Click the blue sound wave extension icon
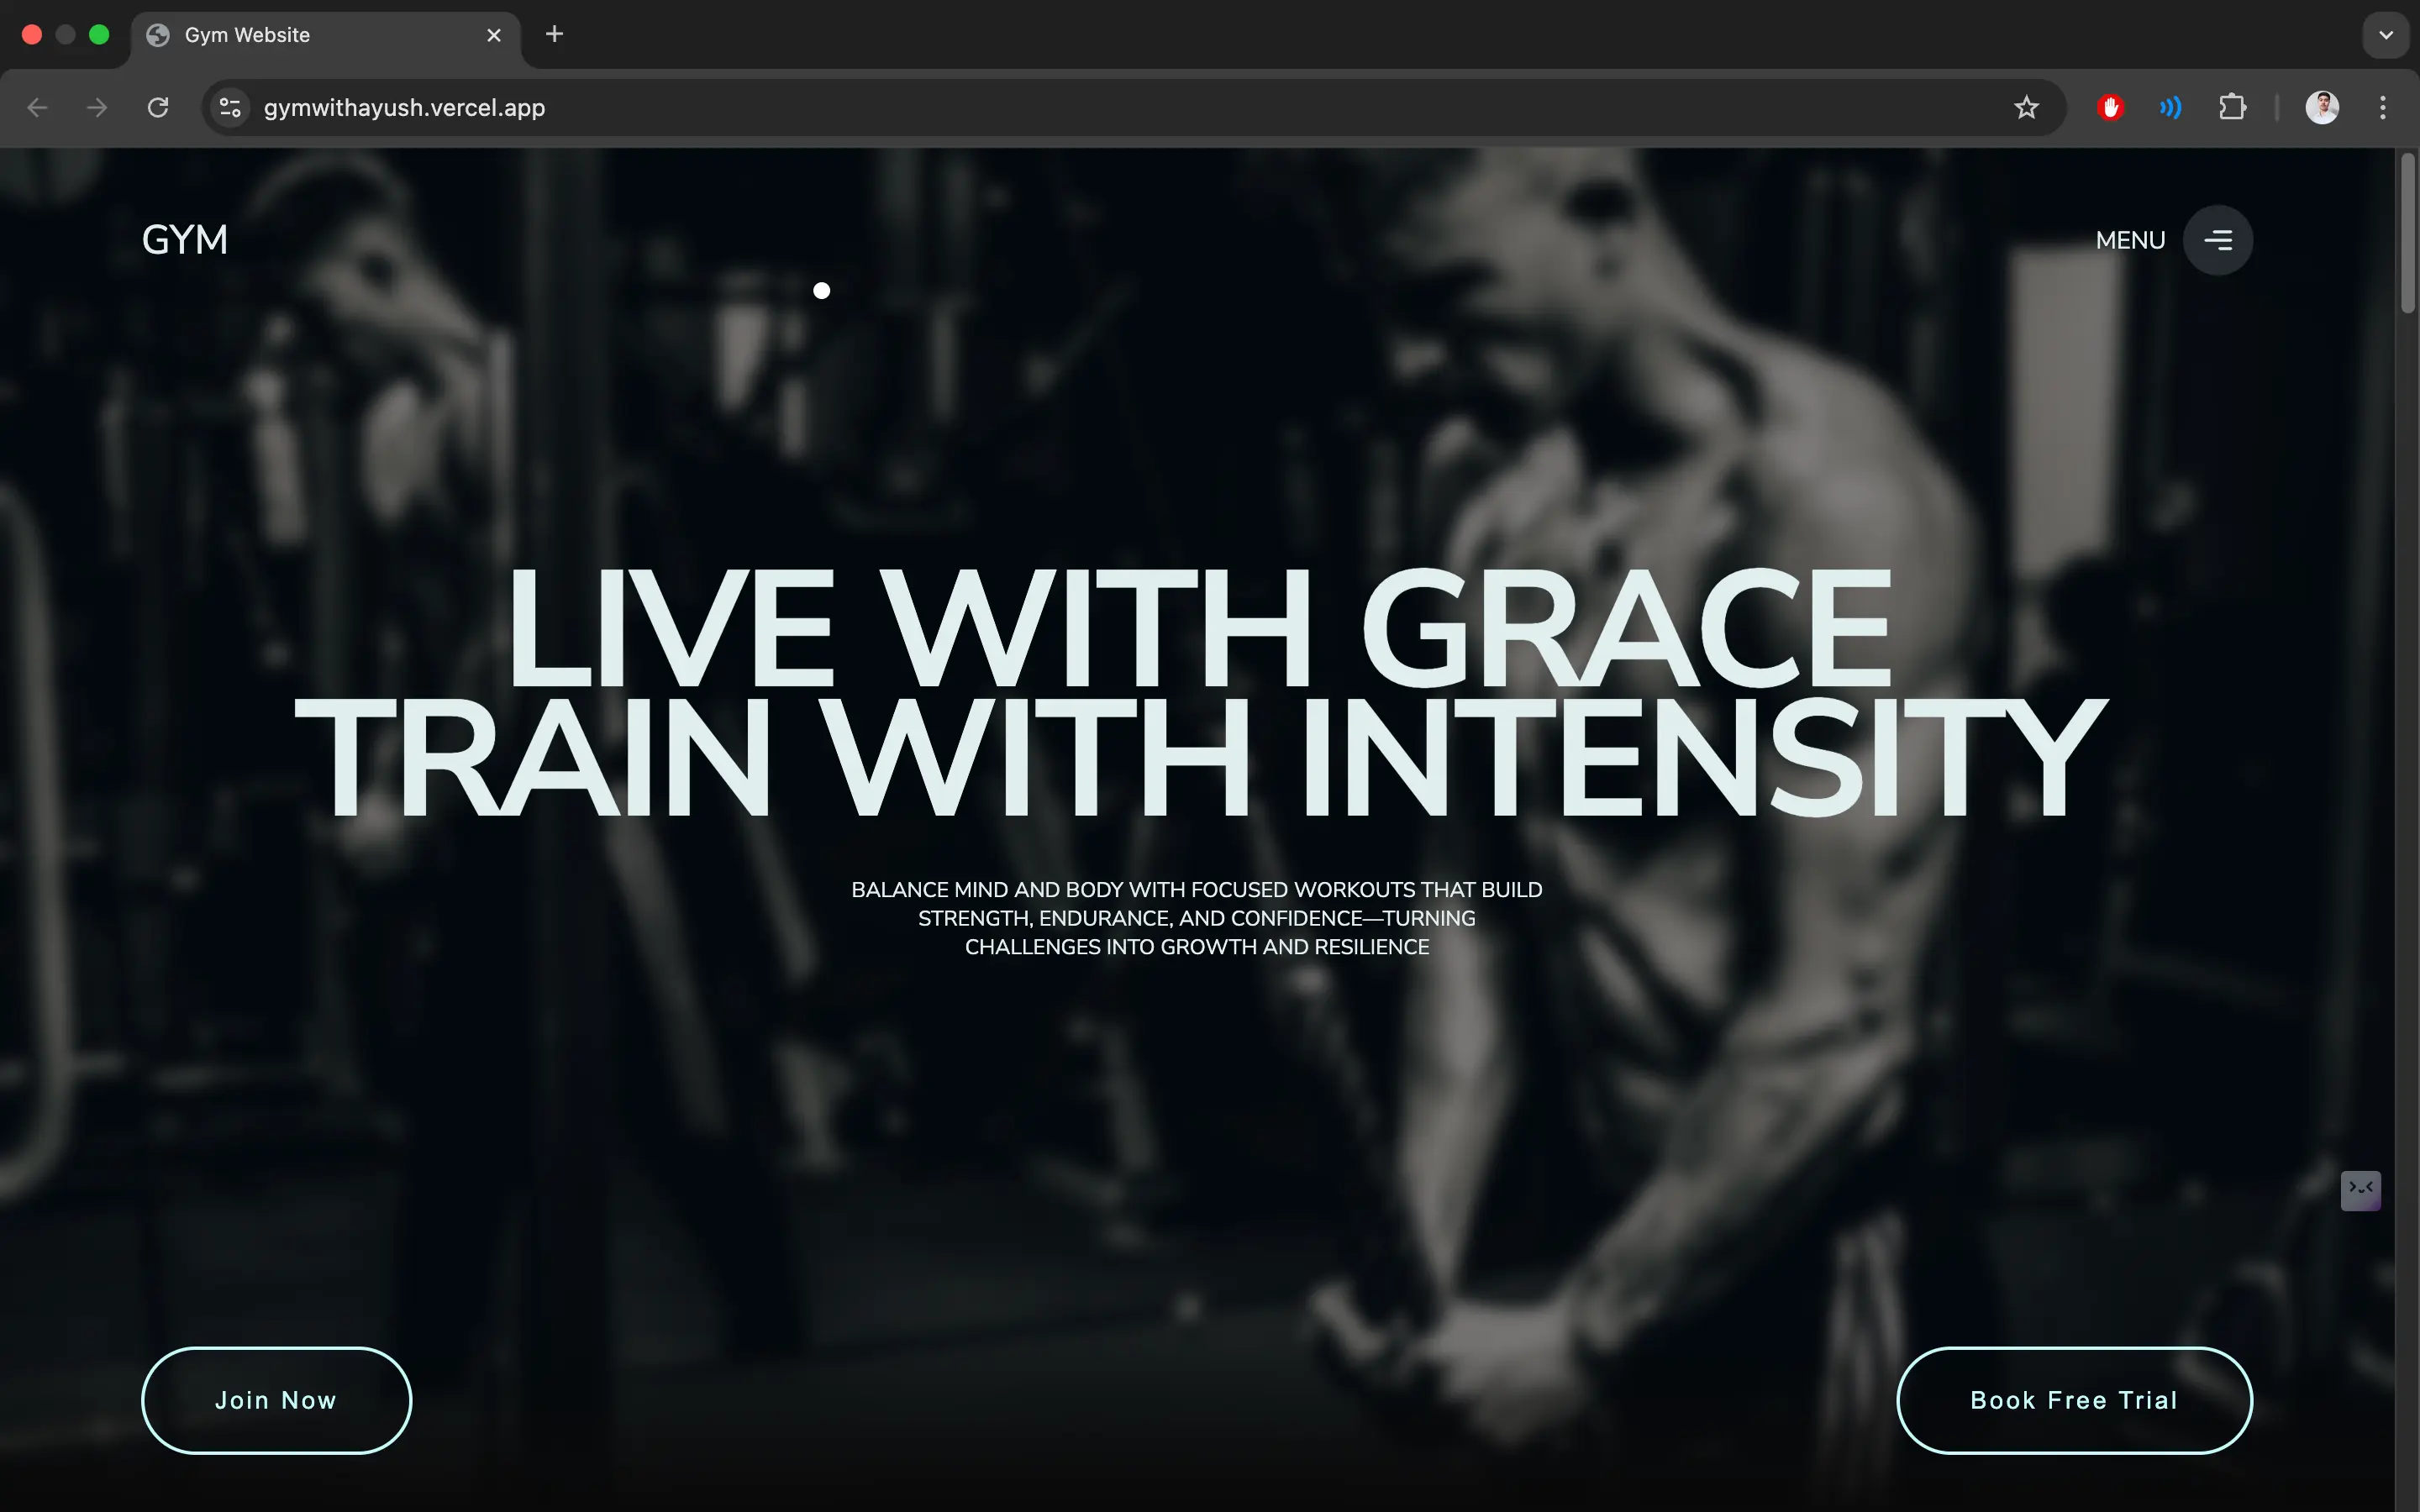 2170,108
